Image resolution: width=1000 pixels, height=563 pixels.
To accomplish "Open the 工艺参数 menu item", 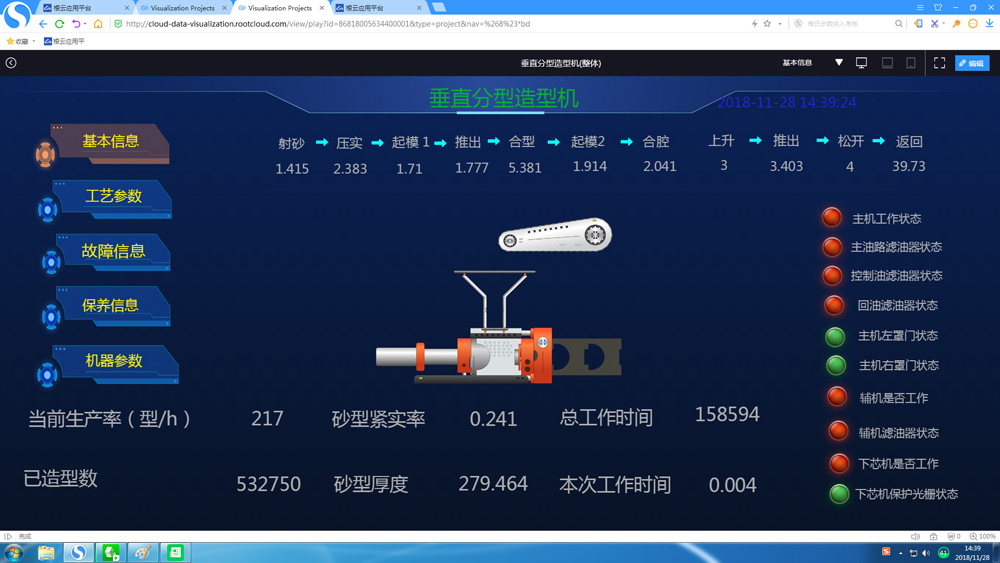I will [x=113, y=197].
